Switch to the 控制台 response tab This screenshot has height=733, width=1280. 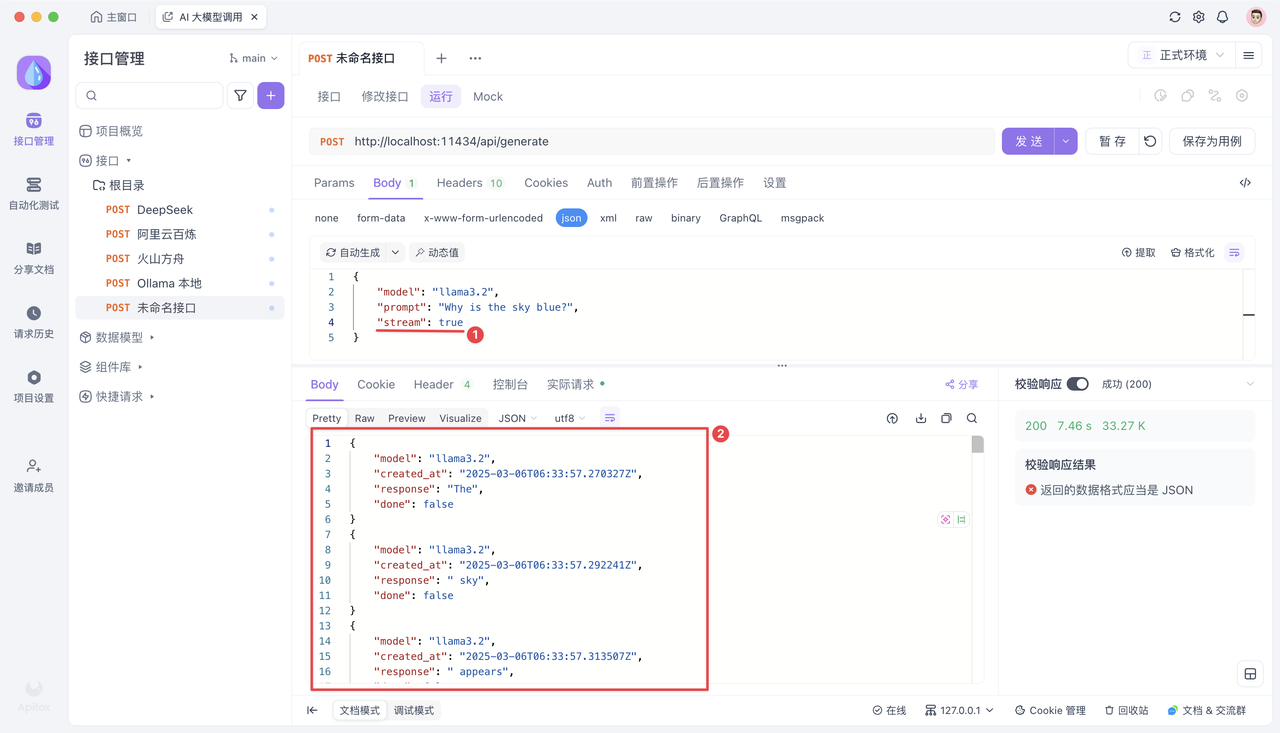[x=510, y=384]
